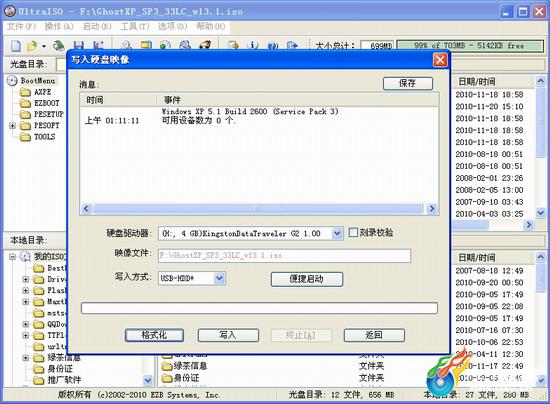Click the message list's right scroll arrow
The image size is (550, 404).
point(432,209)
